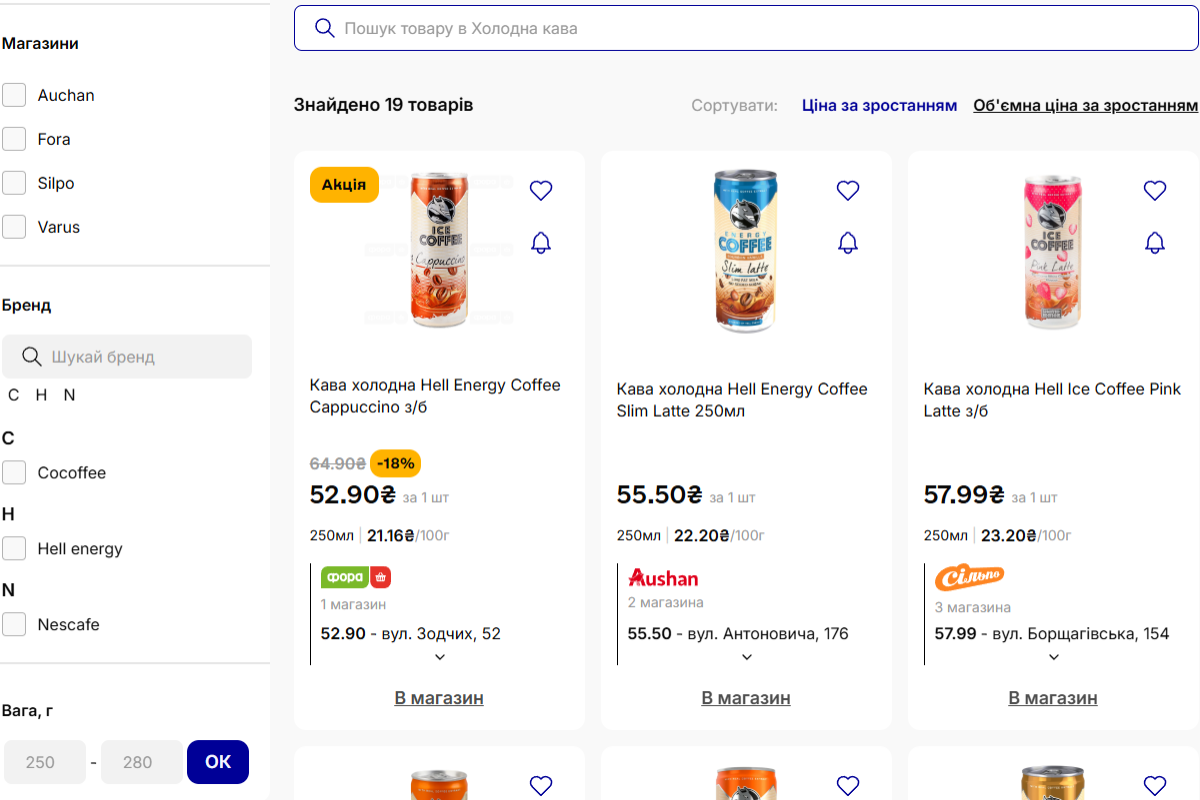Sort by 'Ціна за зростанням'
Viewport: 1200px width, 800px height.
(879, 105)
